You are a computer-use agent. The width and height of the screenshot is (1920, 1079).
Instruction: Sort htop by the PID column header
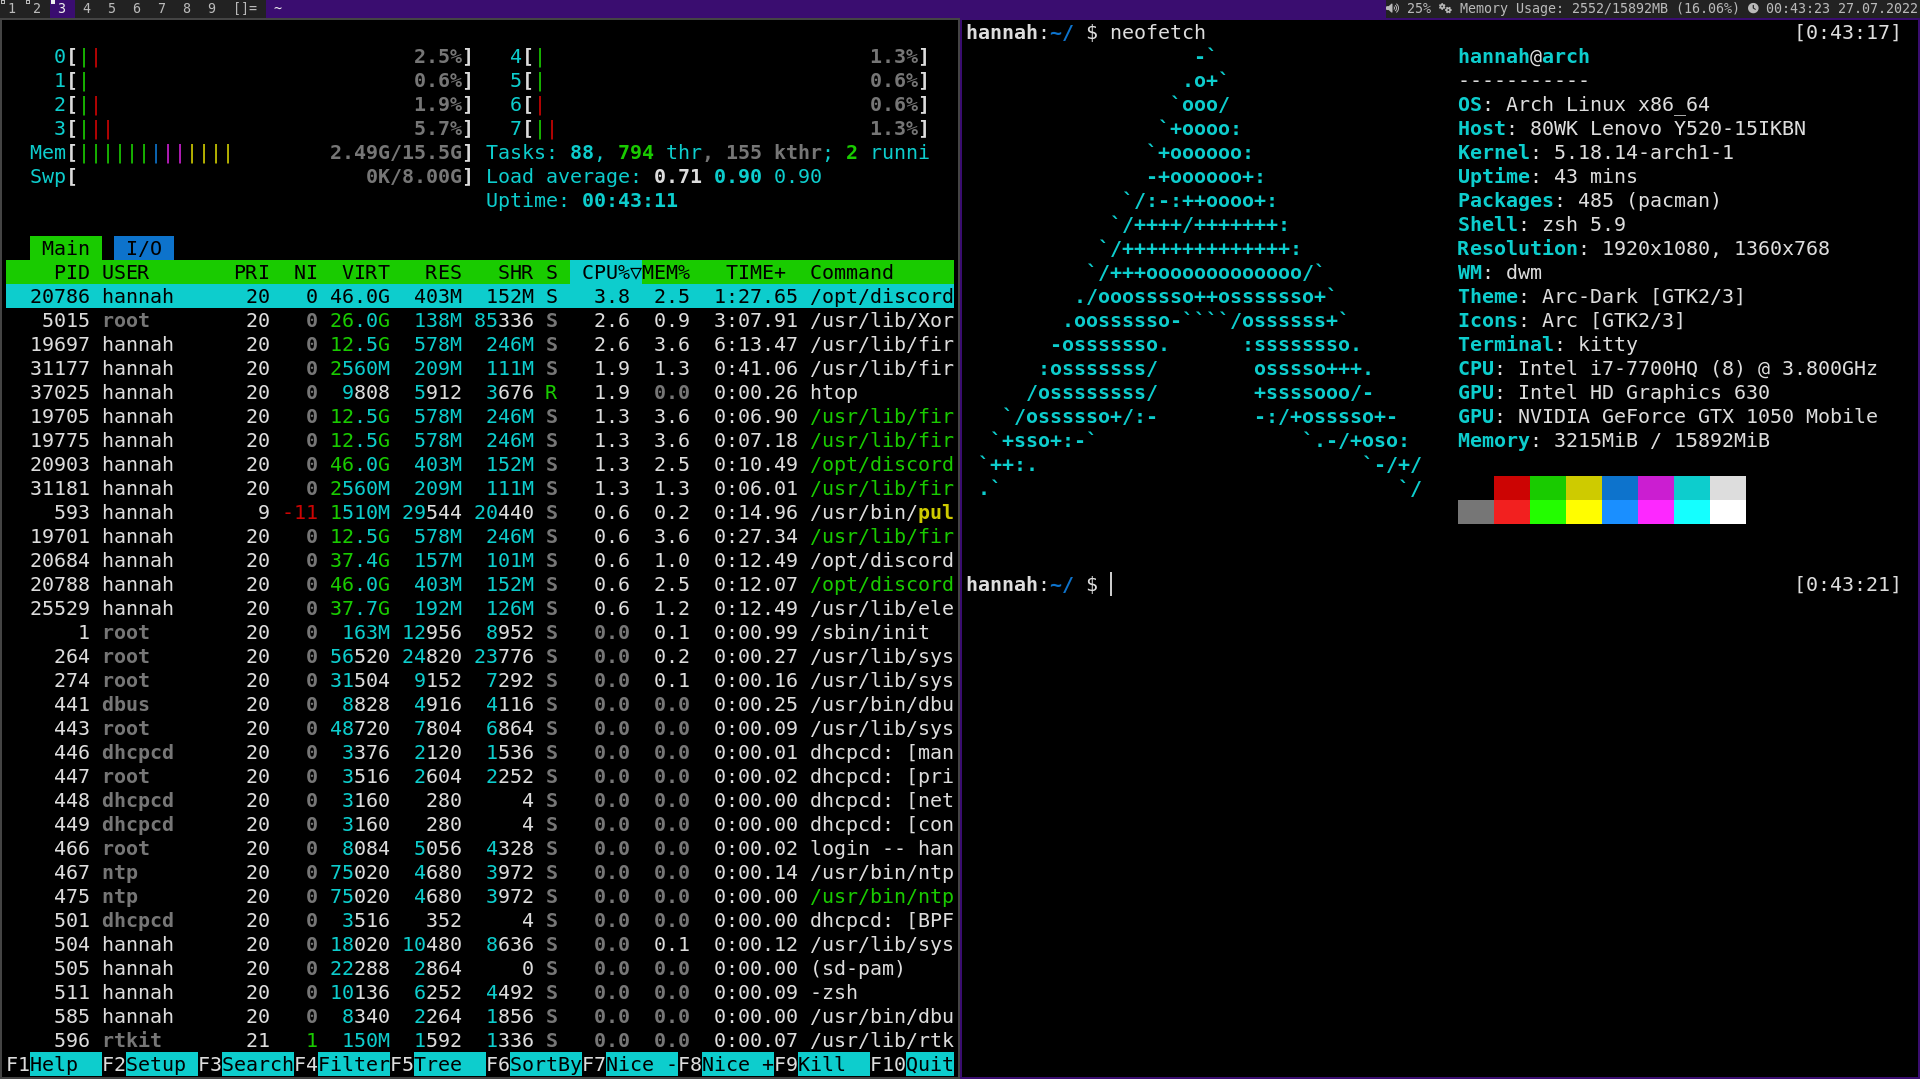click(x=72, y=272)
